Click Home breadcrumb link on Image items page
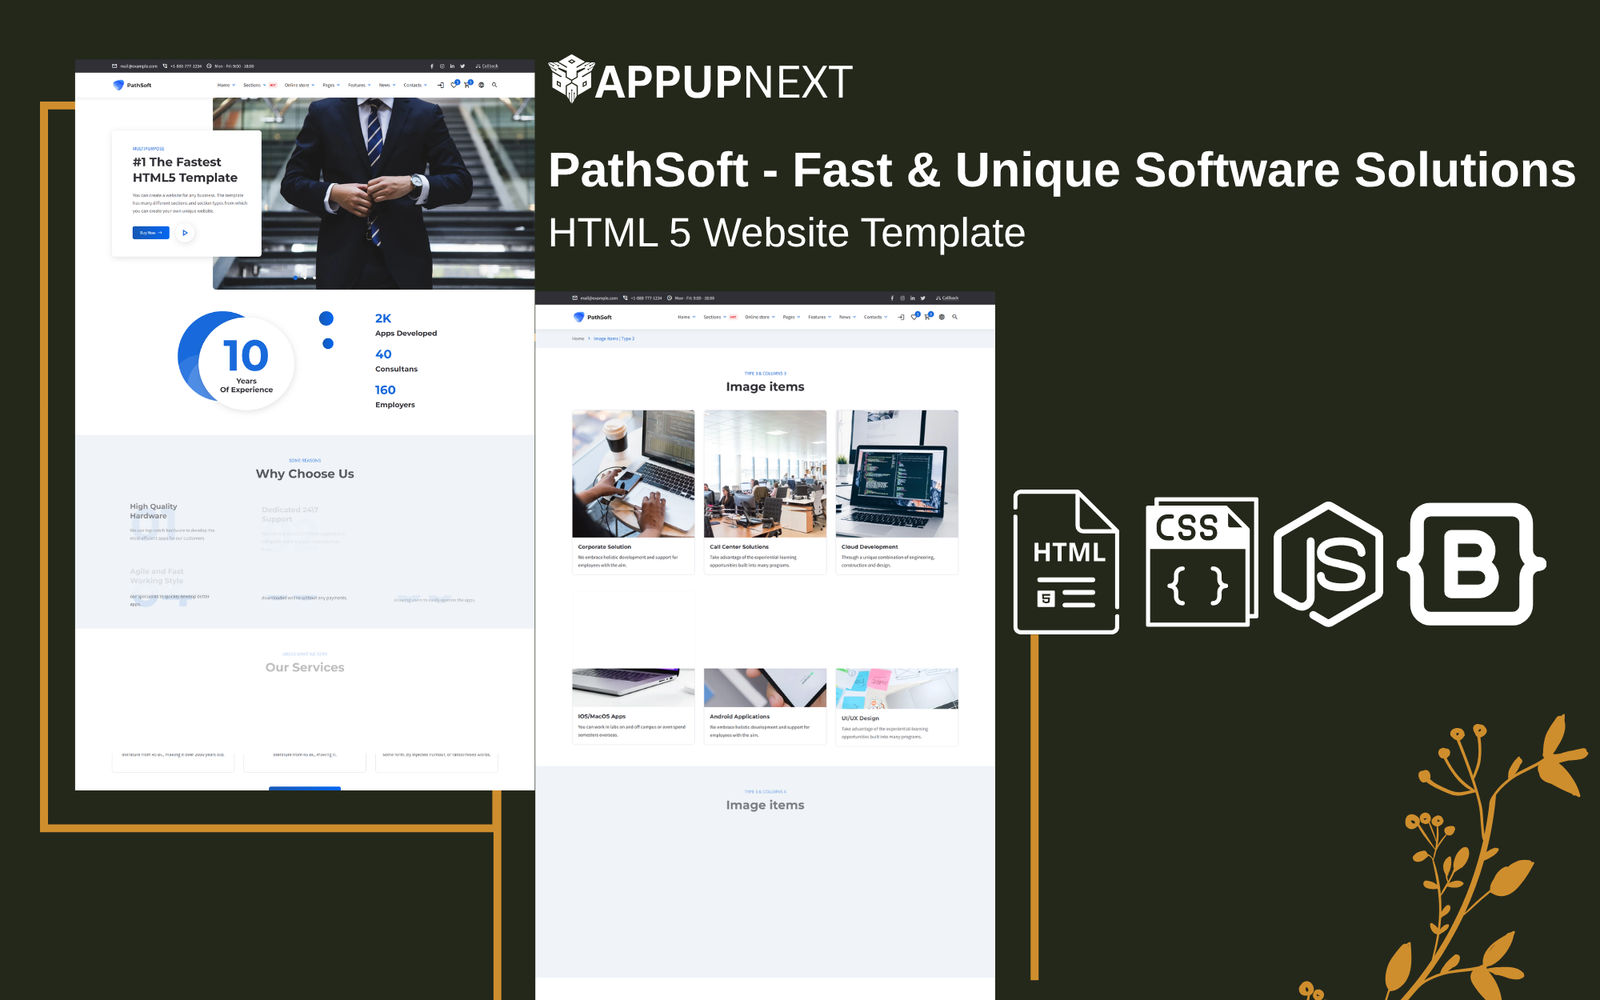 [x=578, y=339]
